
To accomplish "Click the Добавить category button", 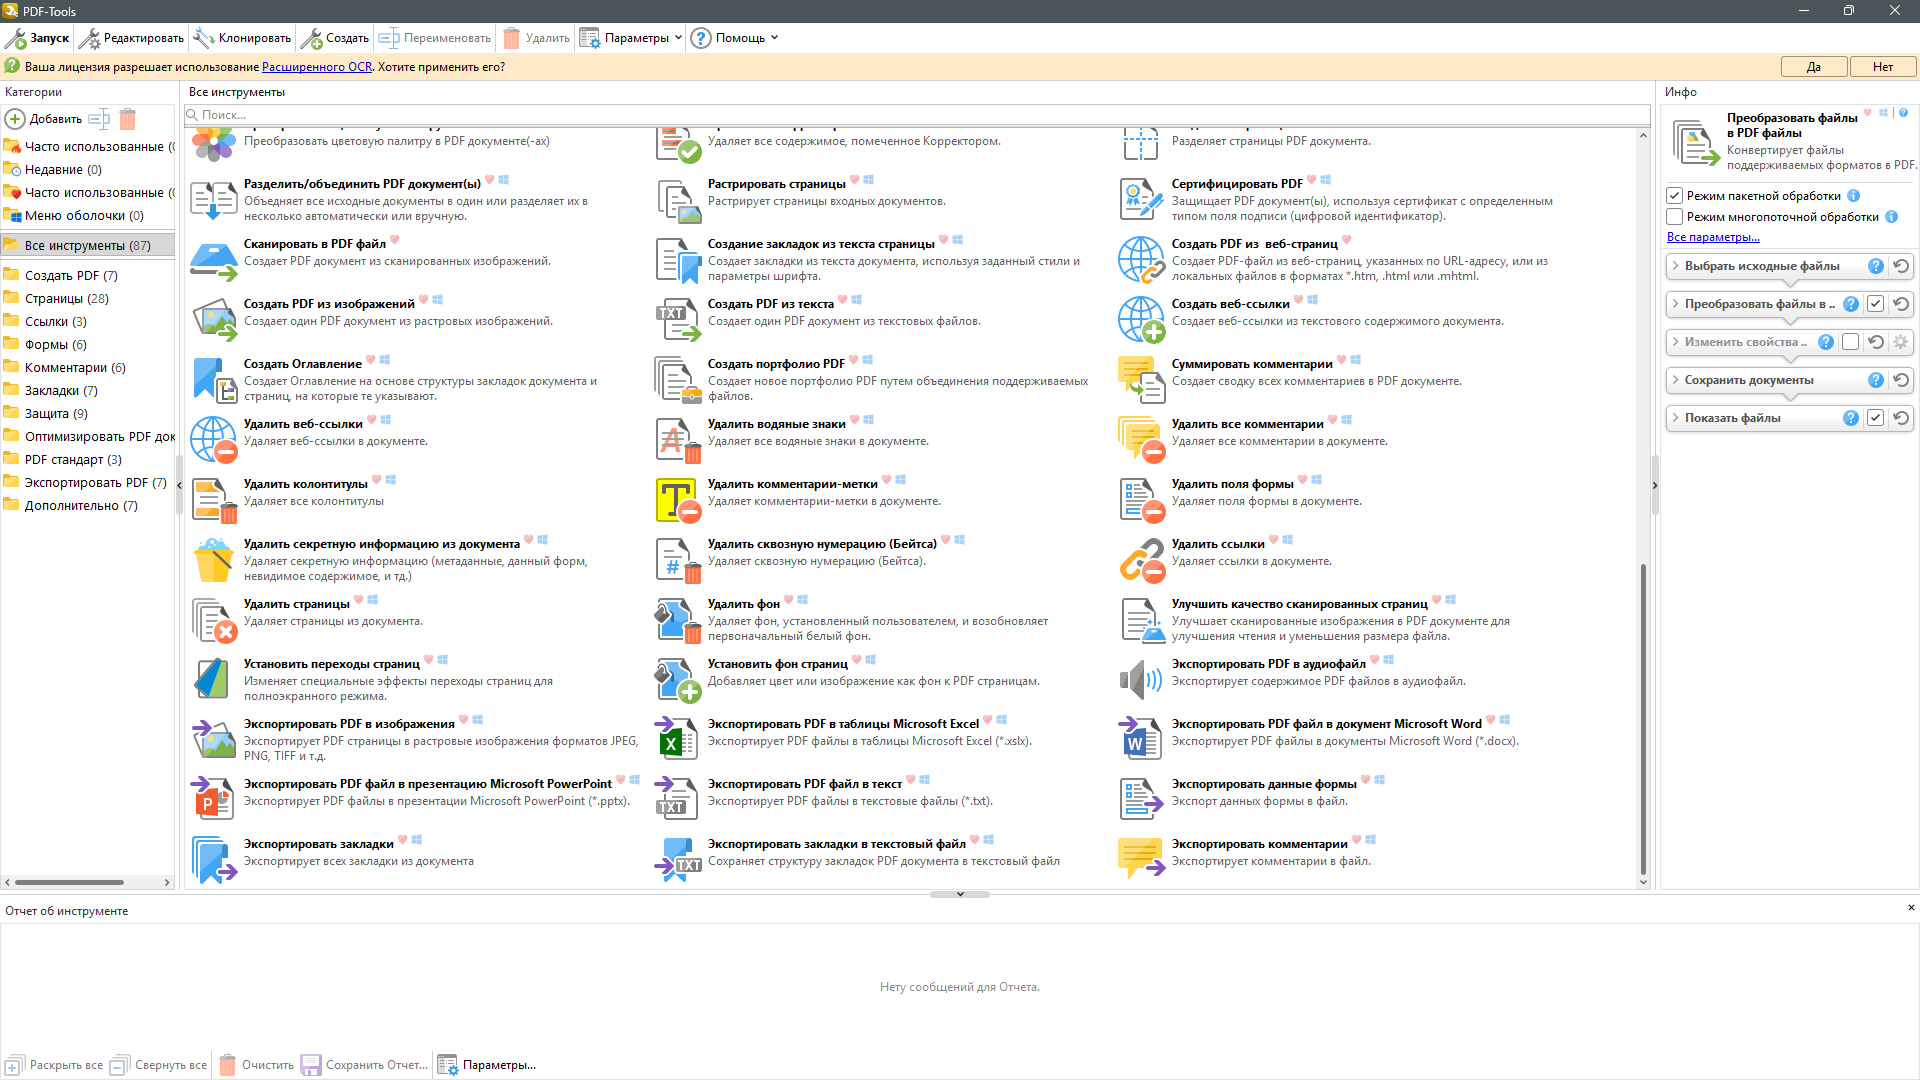I will point(44,119).
